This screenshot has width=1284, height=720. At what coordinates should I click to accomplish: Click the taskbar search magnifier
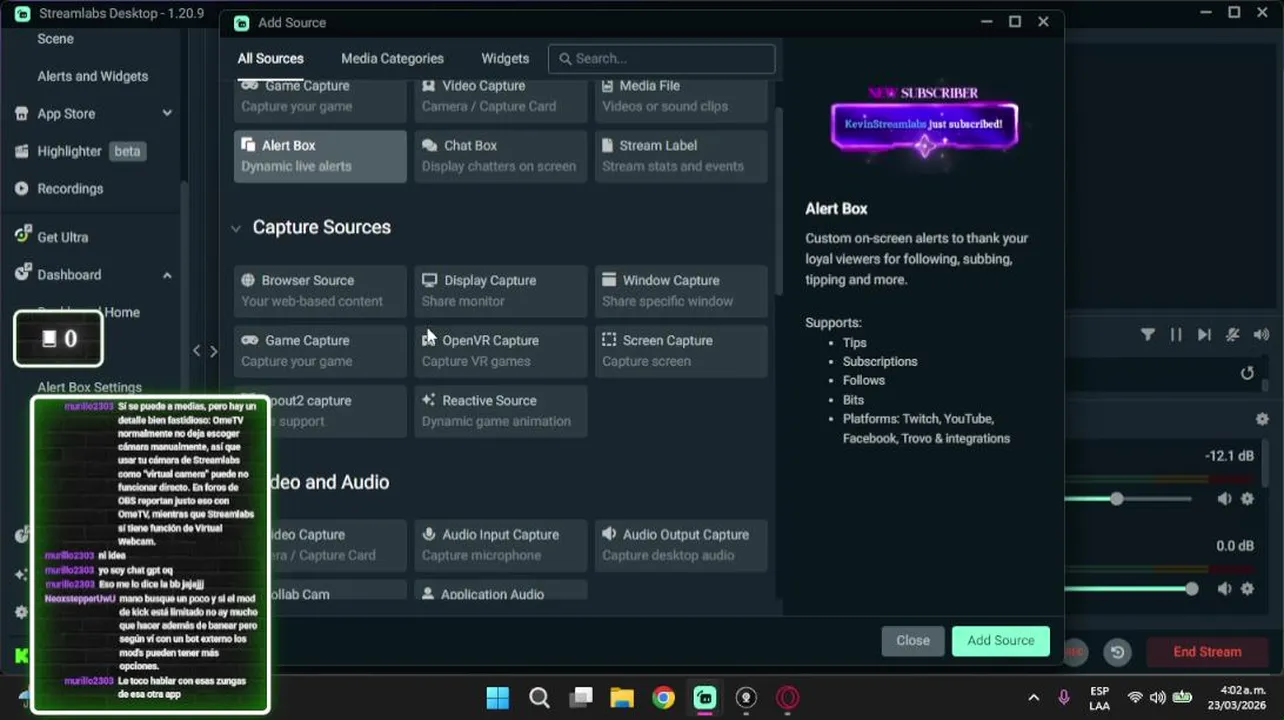point(539,697)
